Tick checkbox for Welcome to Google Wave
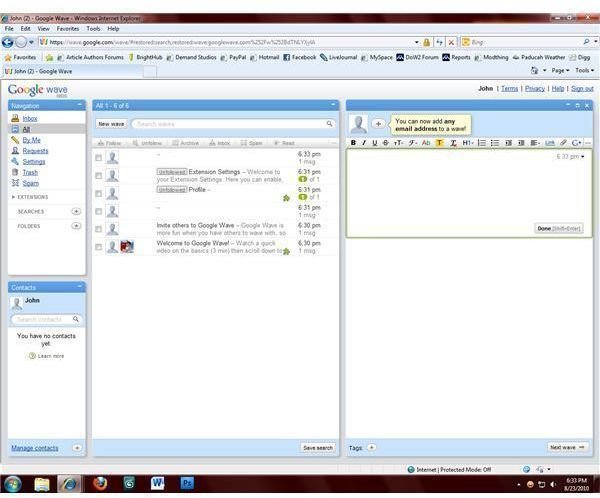 click(x=98, y=247)
